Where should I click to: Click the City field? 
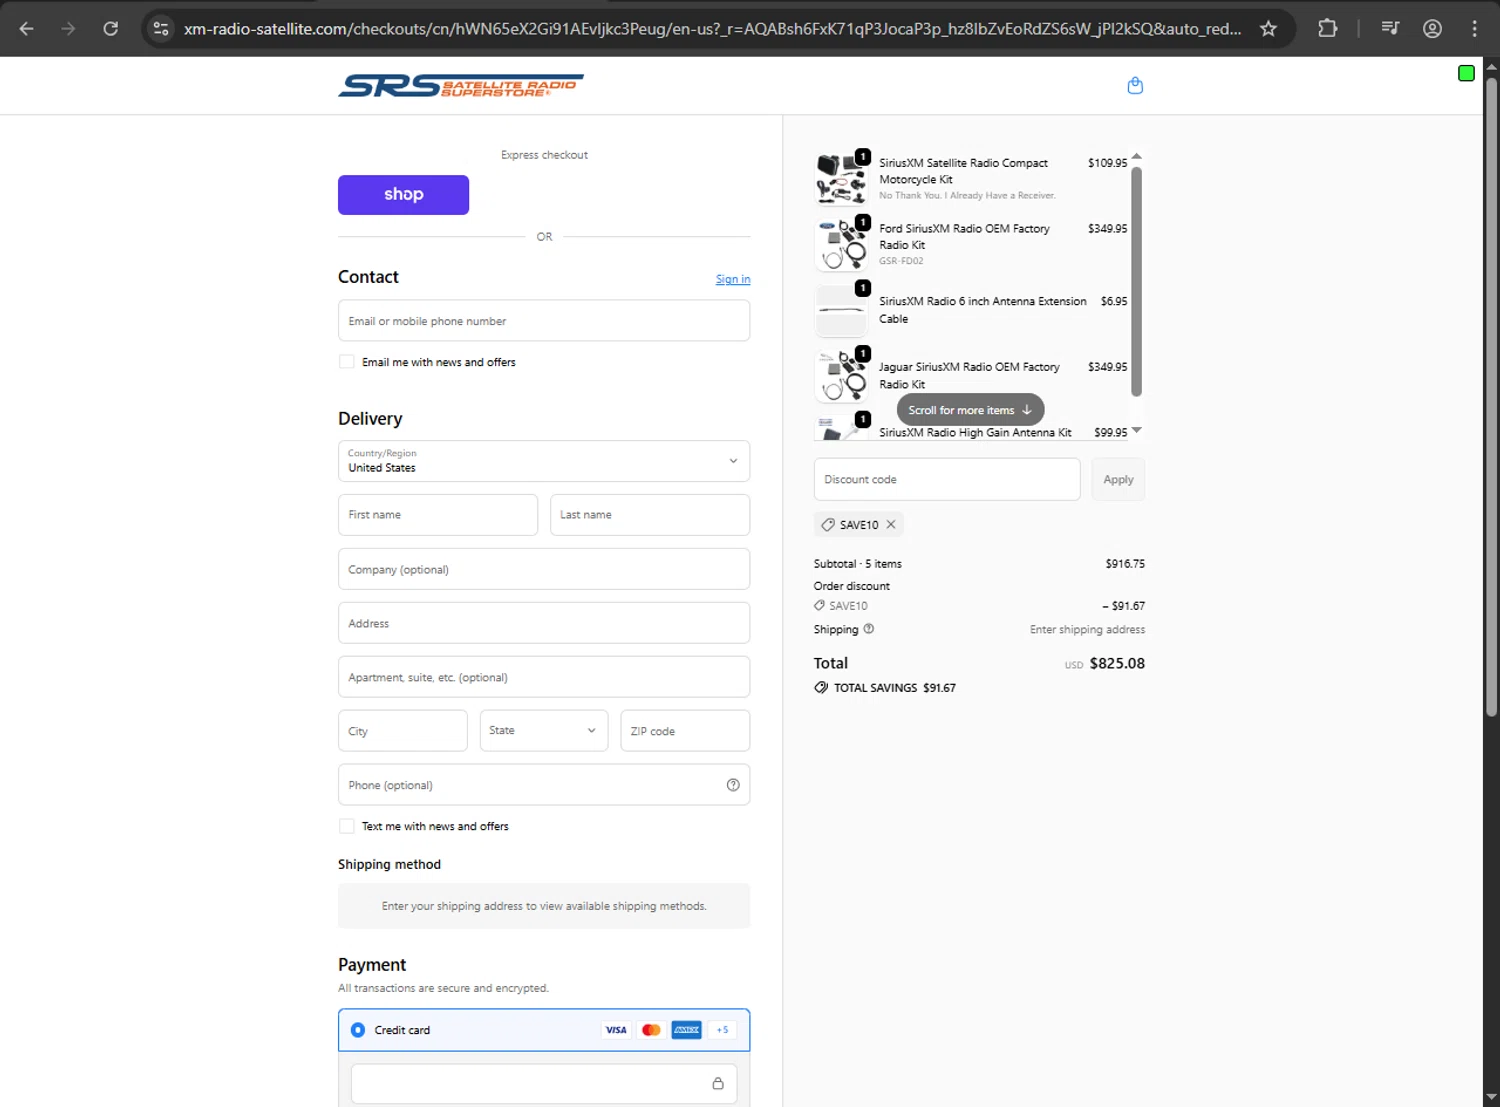coord(403,731)
